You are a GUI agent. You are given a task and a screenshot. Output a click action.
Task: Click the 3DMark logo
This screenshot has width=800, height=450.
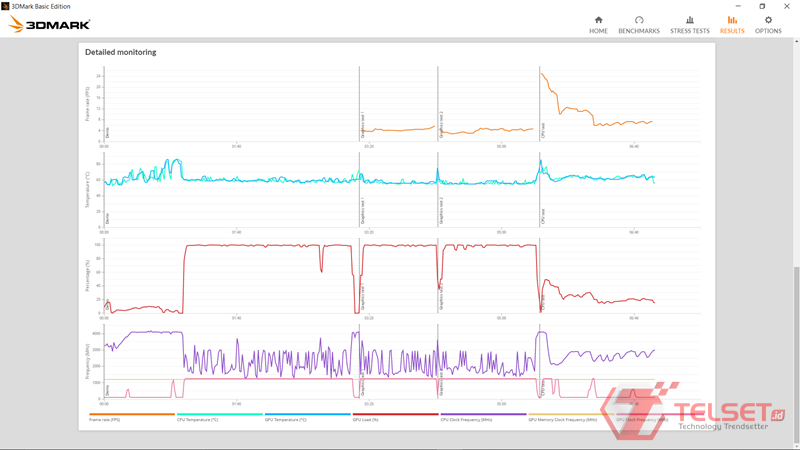pos(49,24)
